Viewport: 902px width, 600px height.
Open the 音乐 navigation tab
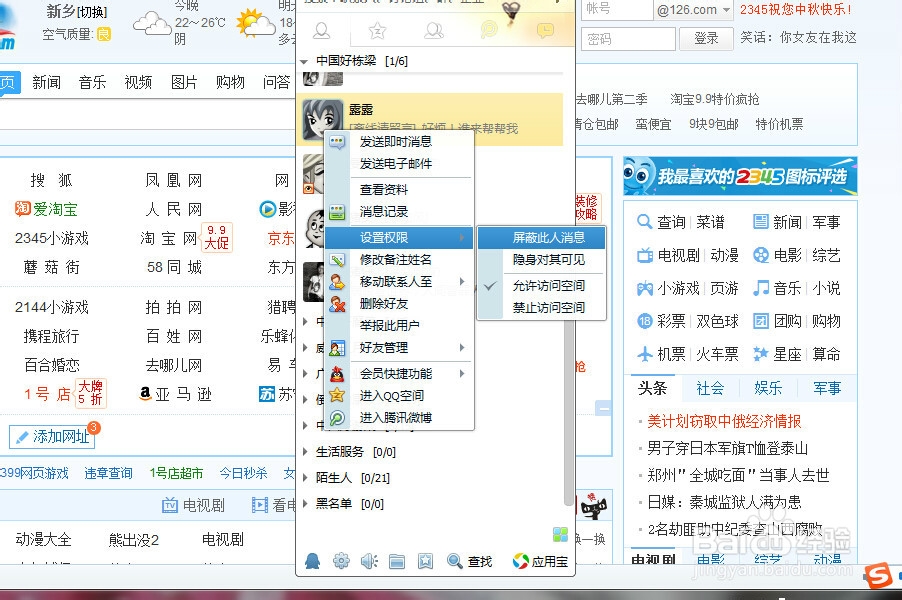click(x=93, y=83)
